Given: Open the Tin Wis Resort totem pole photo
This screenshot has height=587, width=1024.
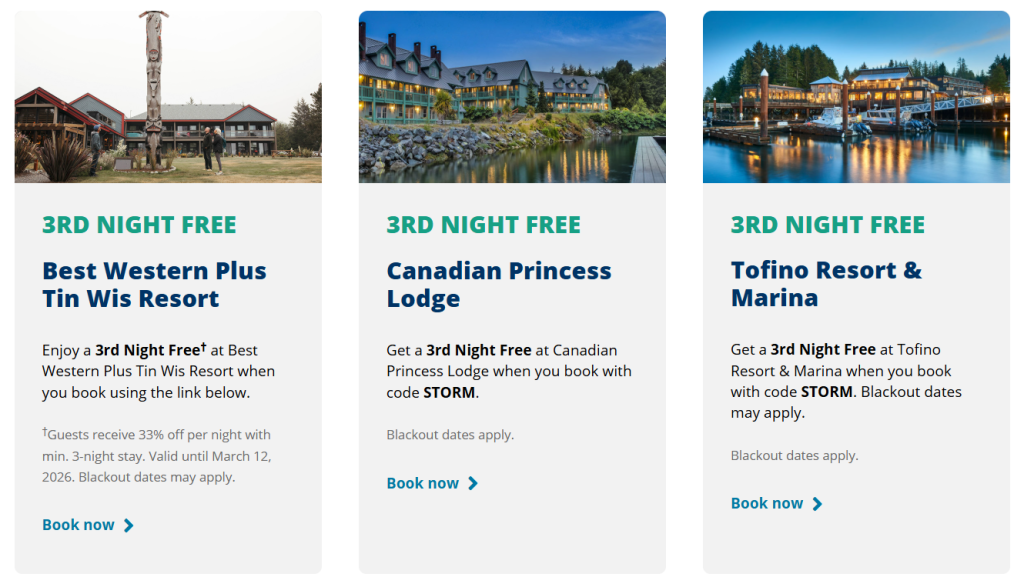Looking at the screenshot, I should [x=168, y=97].
